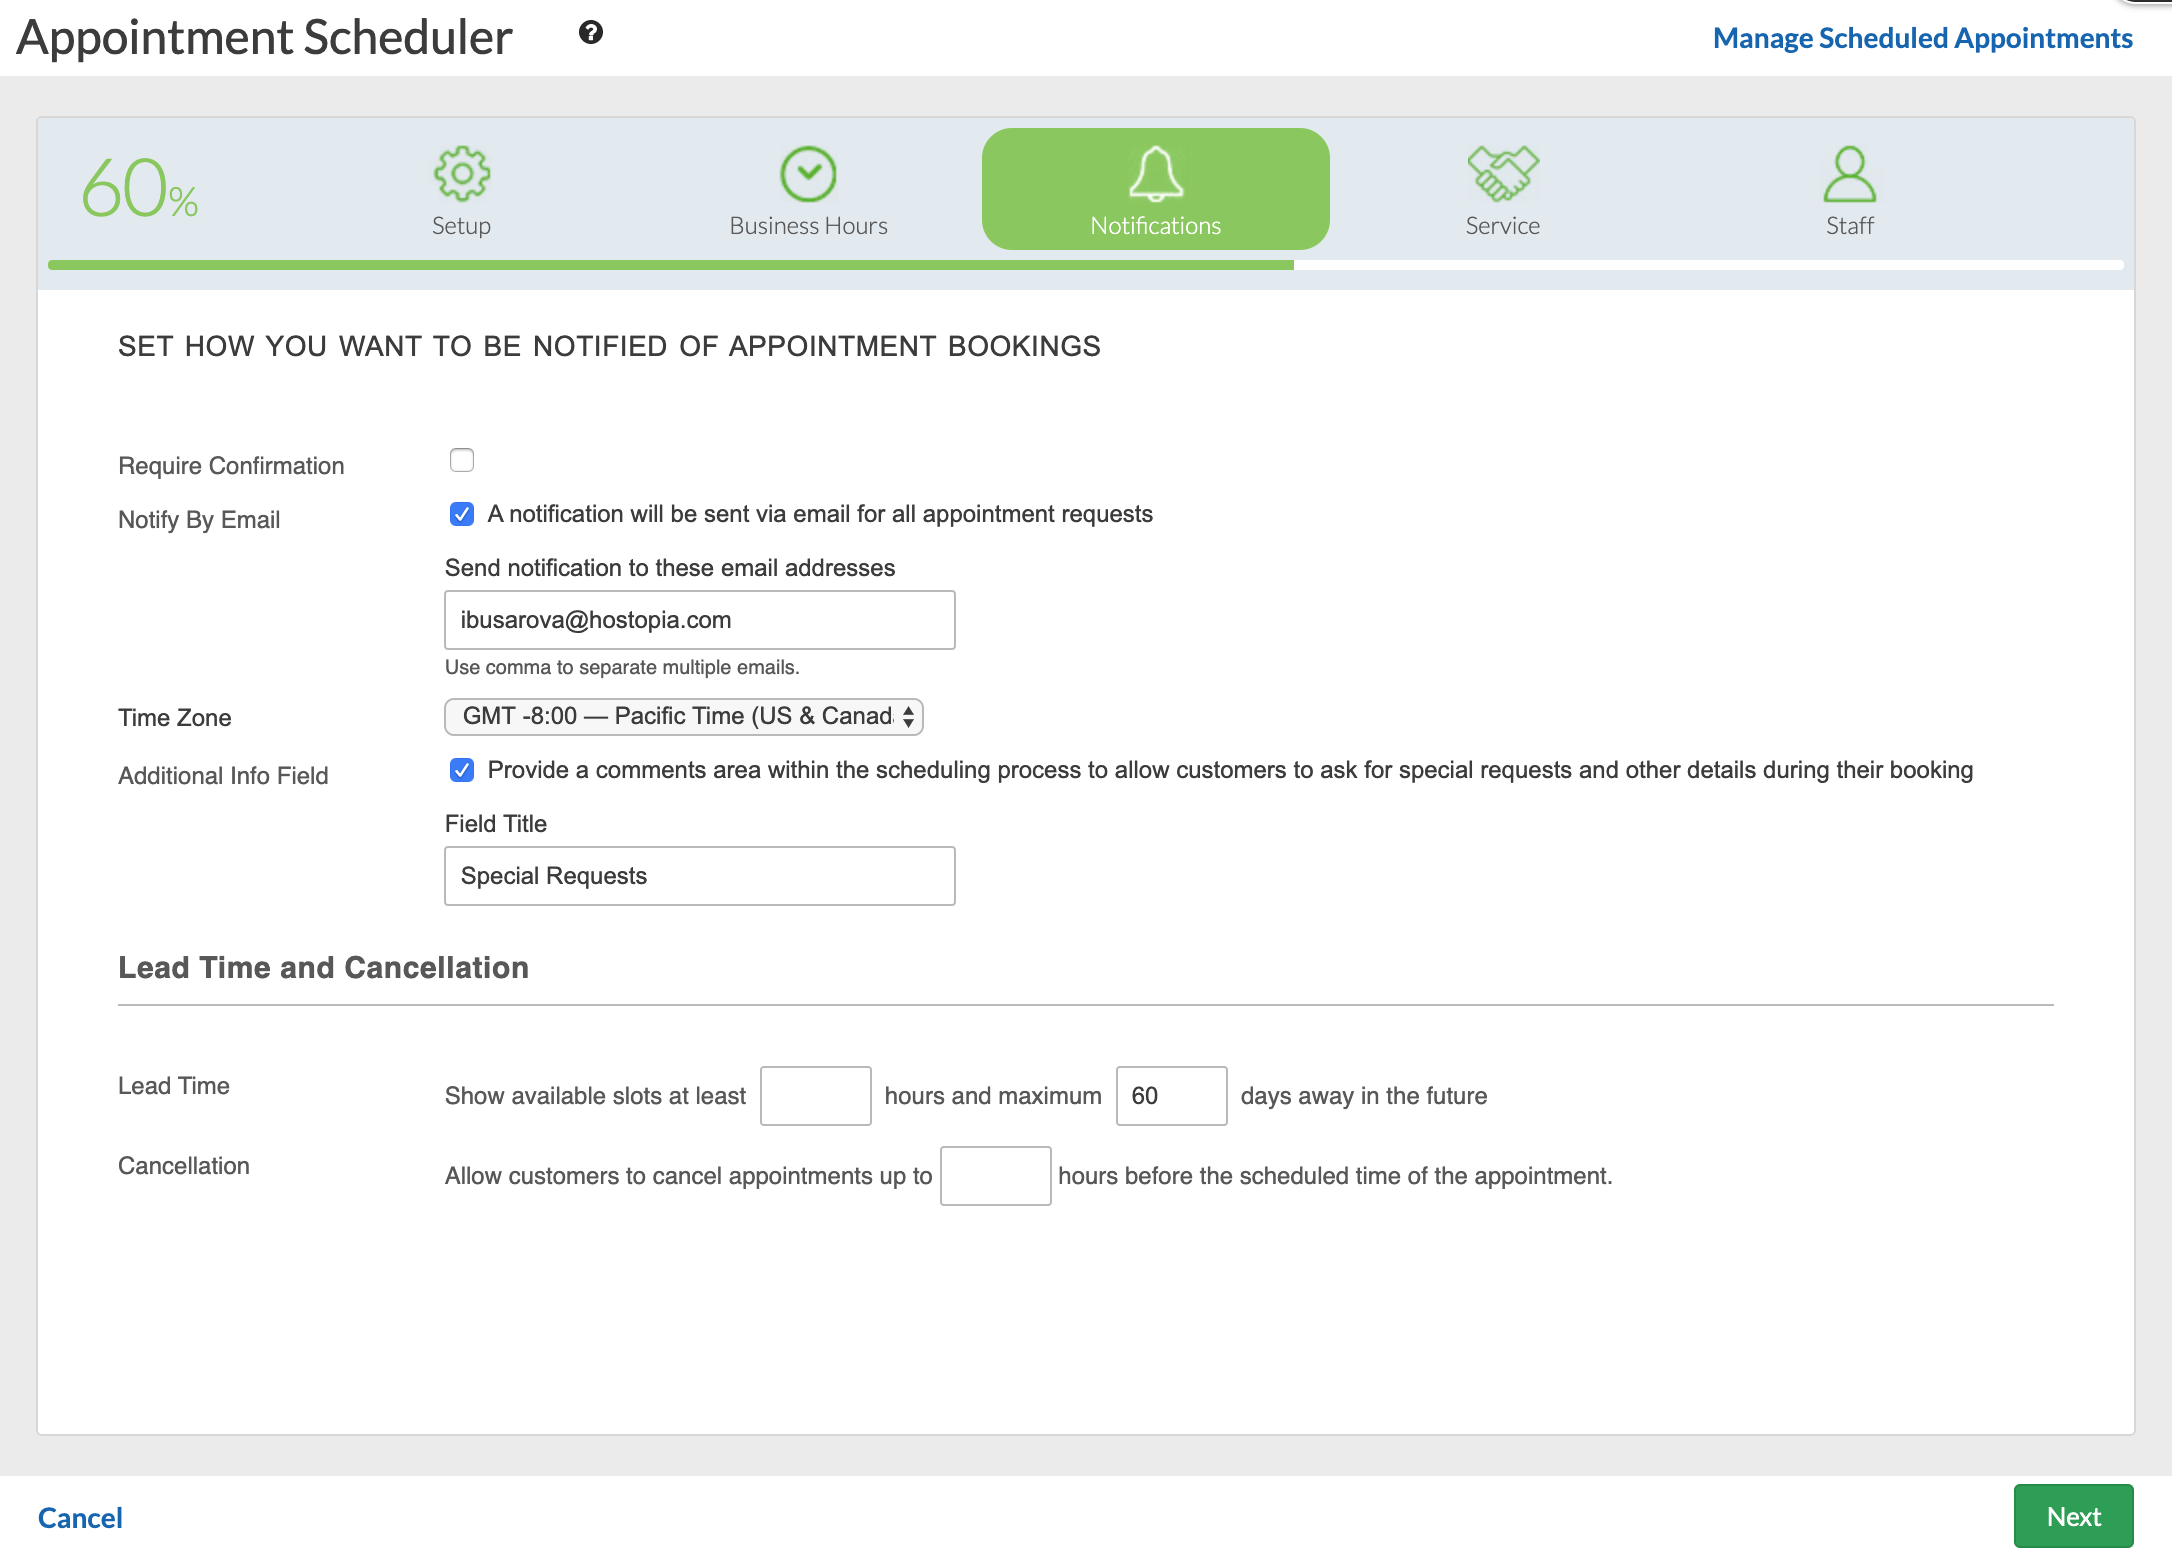Click the cancellation hours input box
Image resolution: width=2172 pixels, height=1556 pixels.
pos(995,1176)
